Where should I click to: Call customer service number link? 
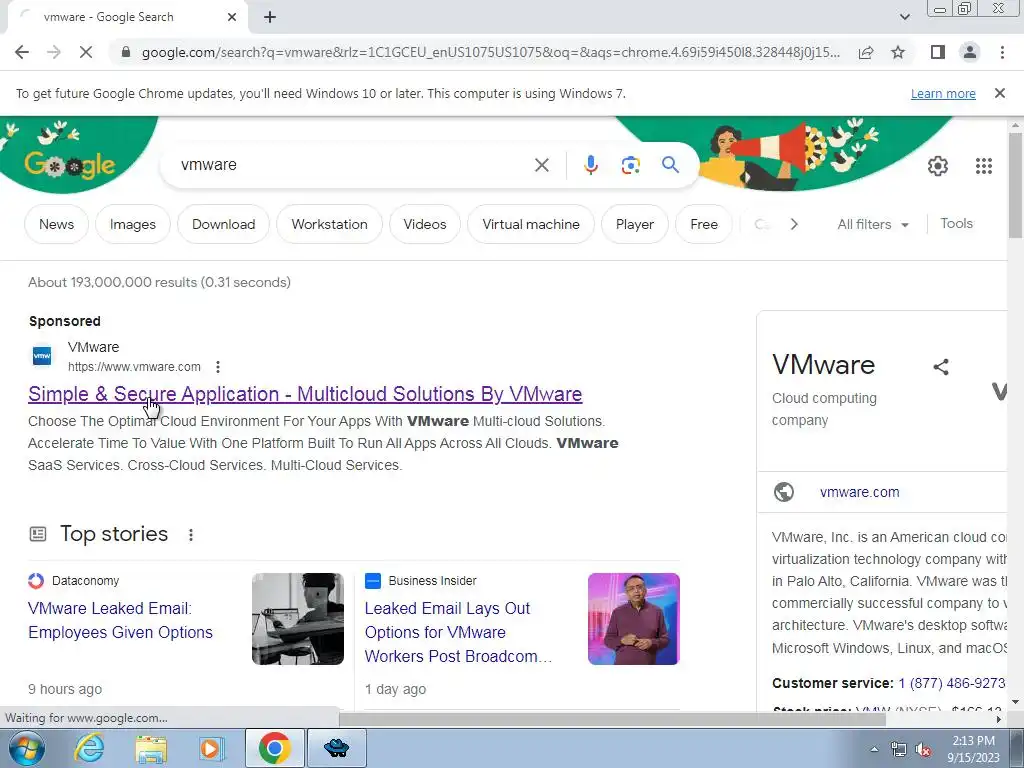(952, 684)
